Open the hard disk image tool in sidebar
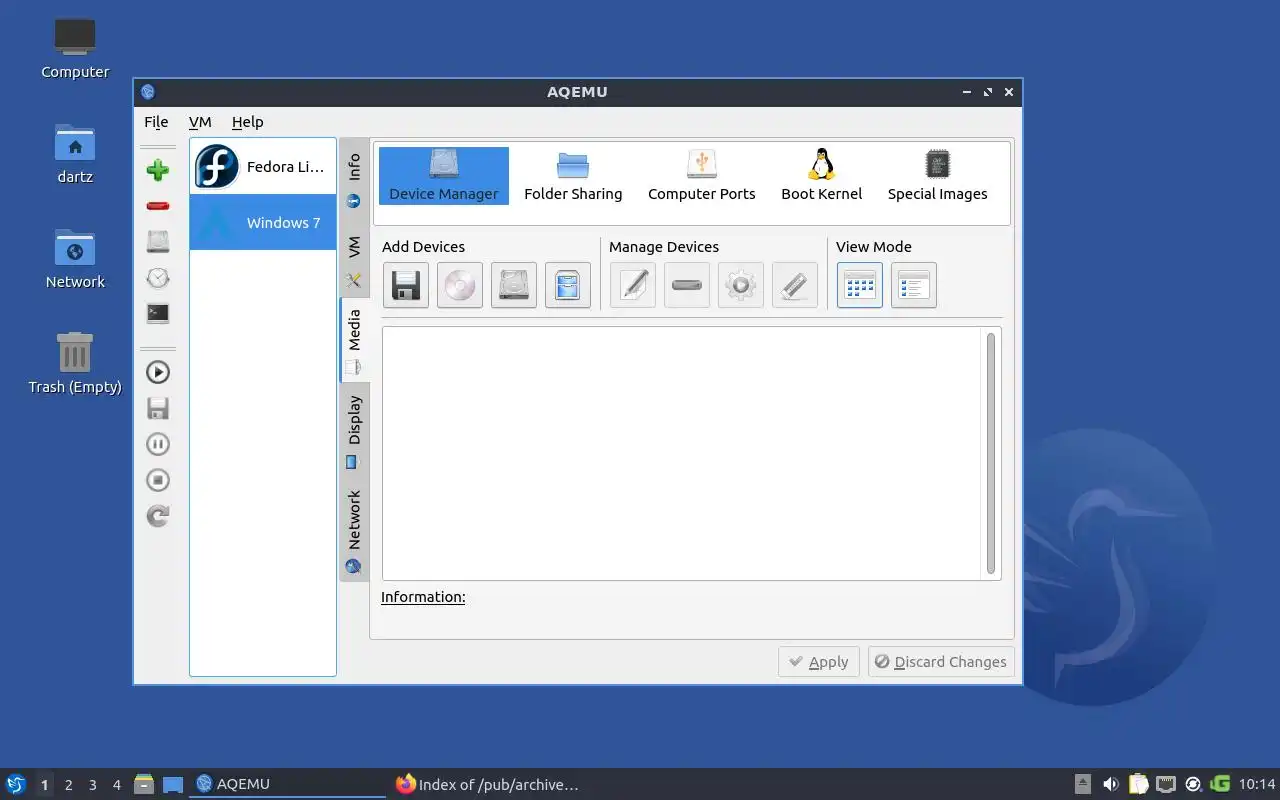Screen dimensions: 1280x800 point(157,241)
